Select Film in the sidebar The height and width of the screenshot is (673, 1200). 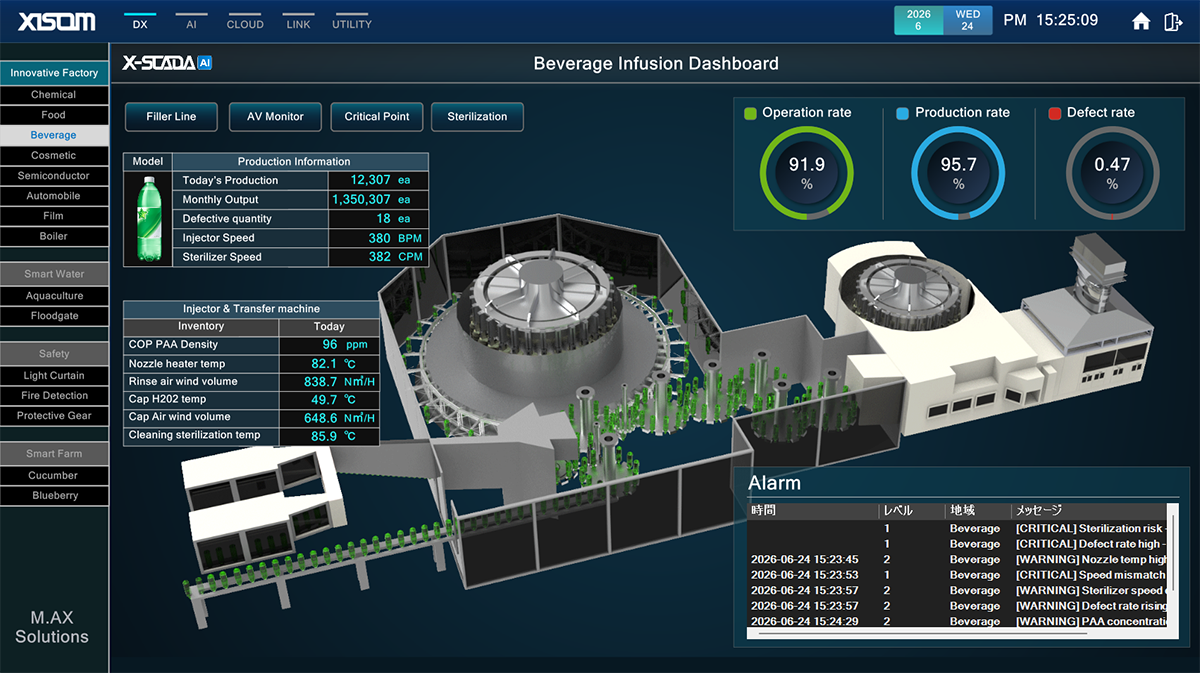(54, 216)
